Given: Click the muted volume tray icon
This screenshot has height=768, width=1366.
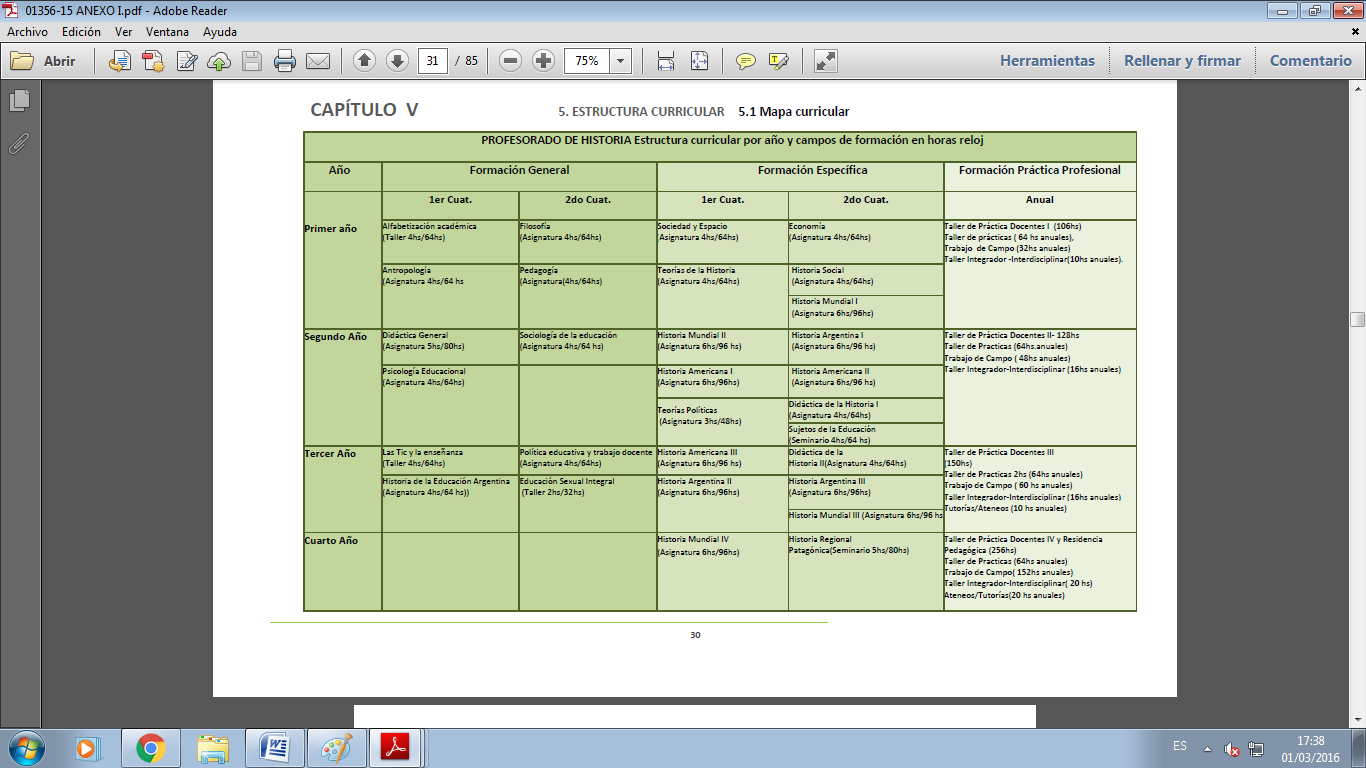Looking at the screenshot, I should click(1232, 749).
